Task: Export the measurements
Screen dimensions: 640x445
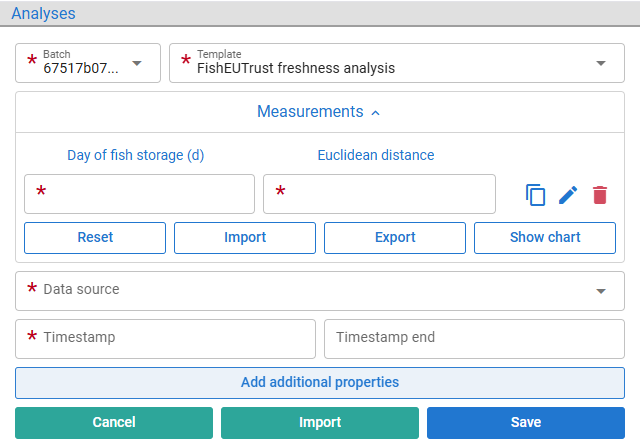Action: (x=395, y=238)
